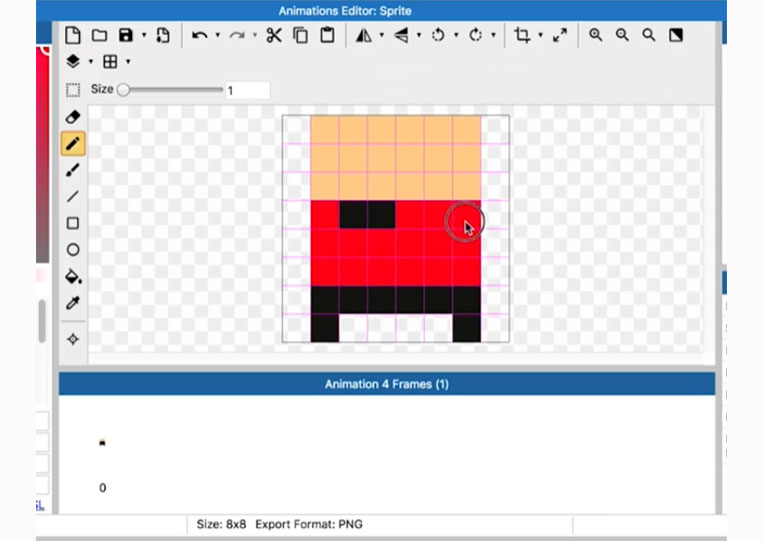Click the frame index '0' label
The image size is (763, 541).
pos(103,488)
